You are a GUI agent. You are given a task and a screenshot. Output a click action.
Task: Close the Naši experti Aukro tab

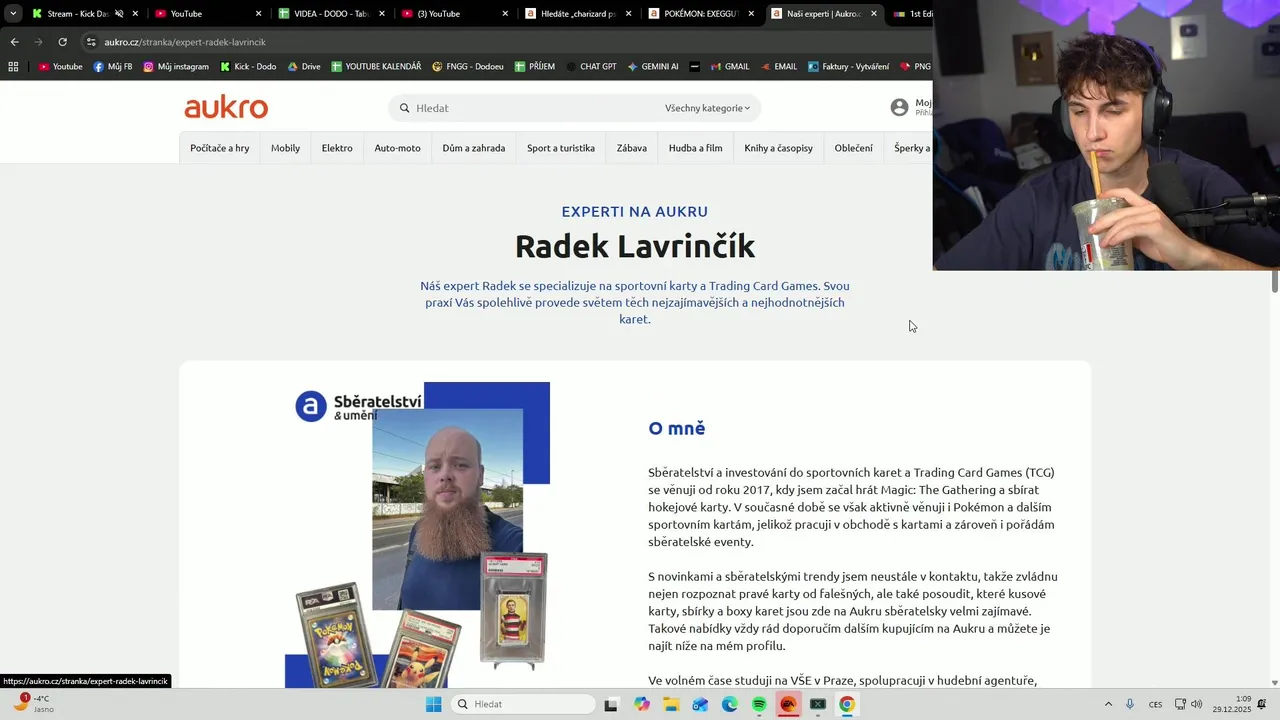[874, 14]
